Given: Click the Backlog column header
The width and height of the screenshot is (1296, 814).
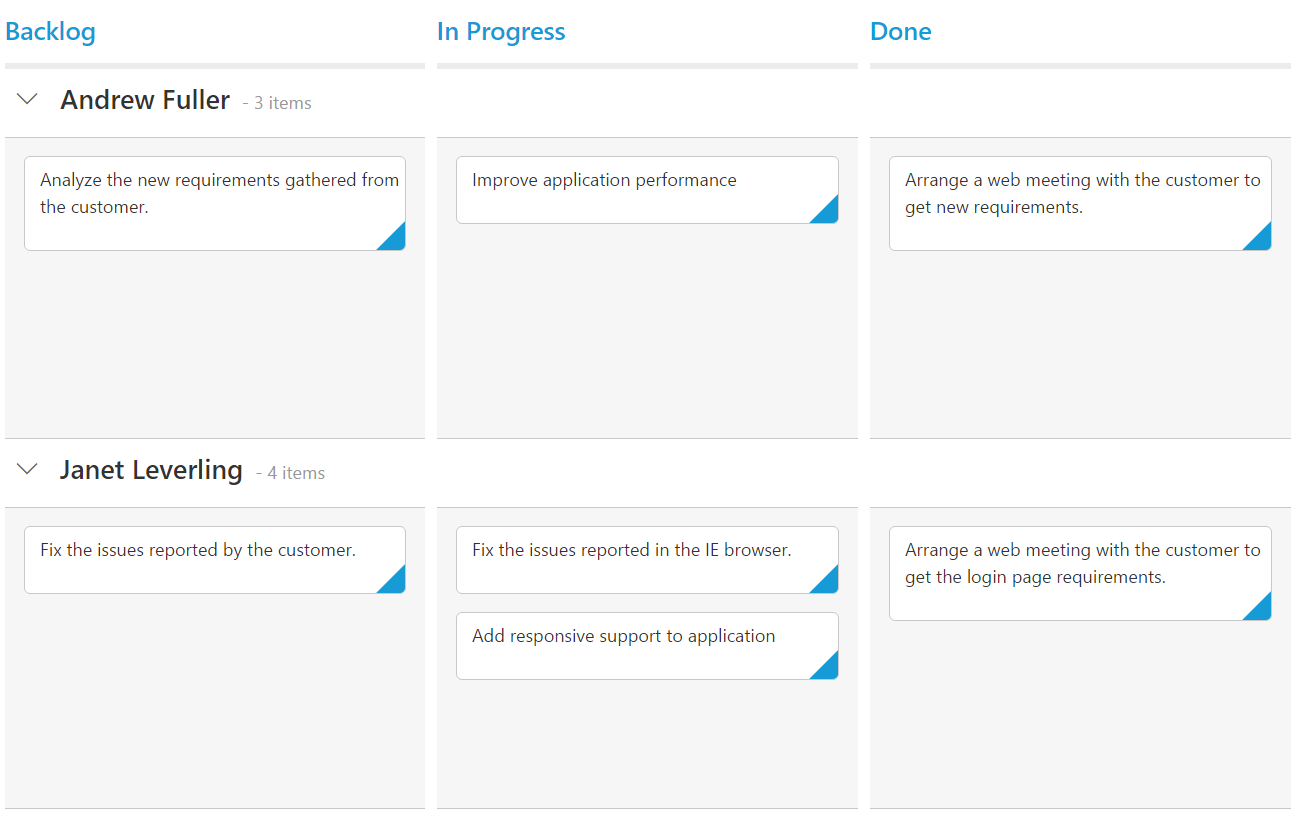Looking at the screenshot, I should pyautogui.click(x=51, y=32).
